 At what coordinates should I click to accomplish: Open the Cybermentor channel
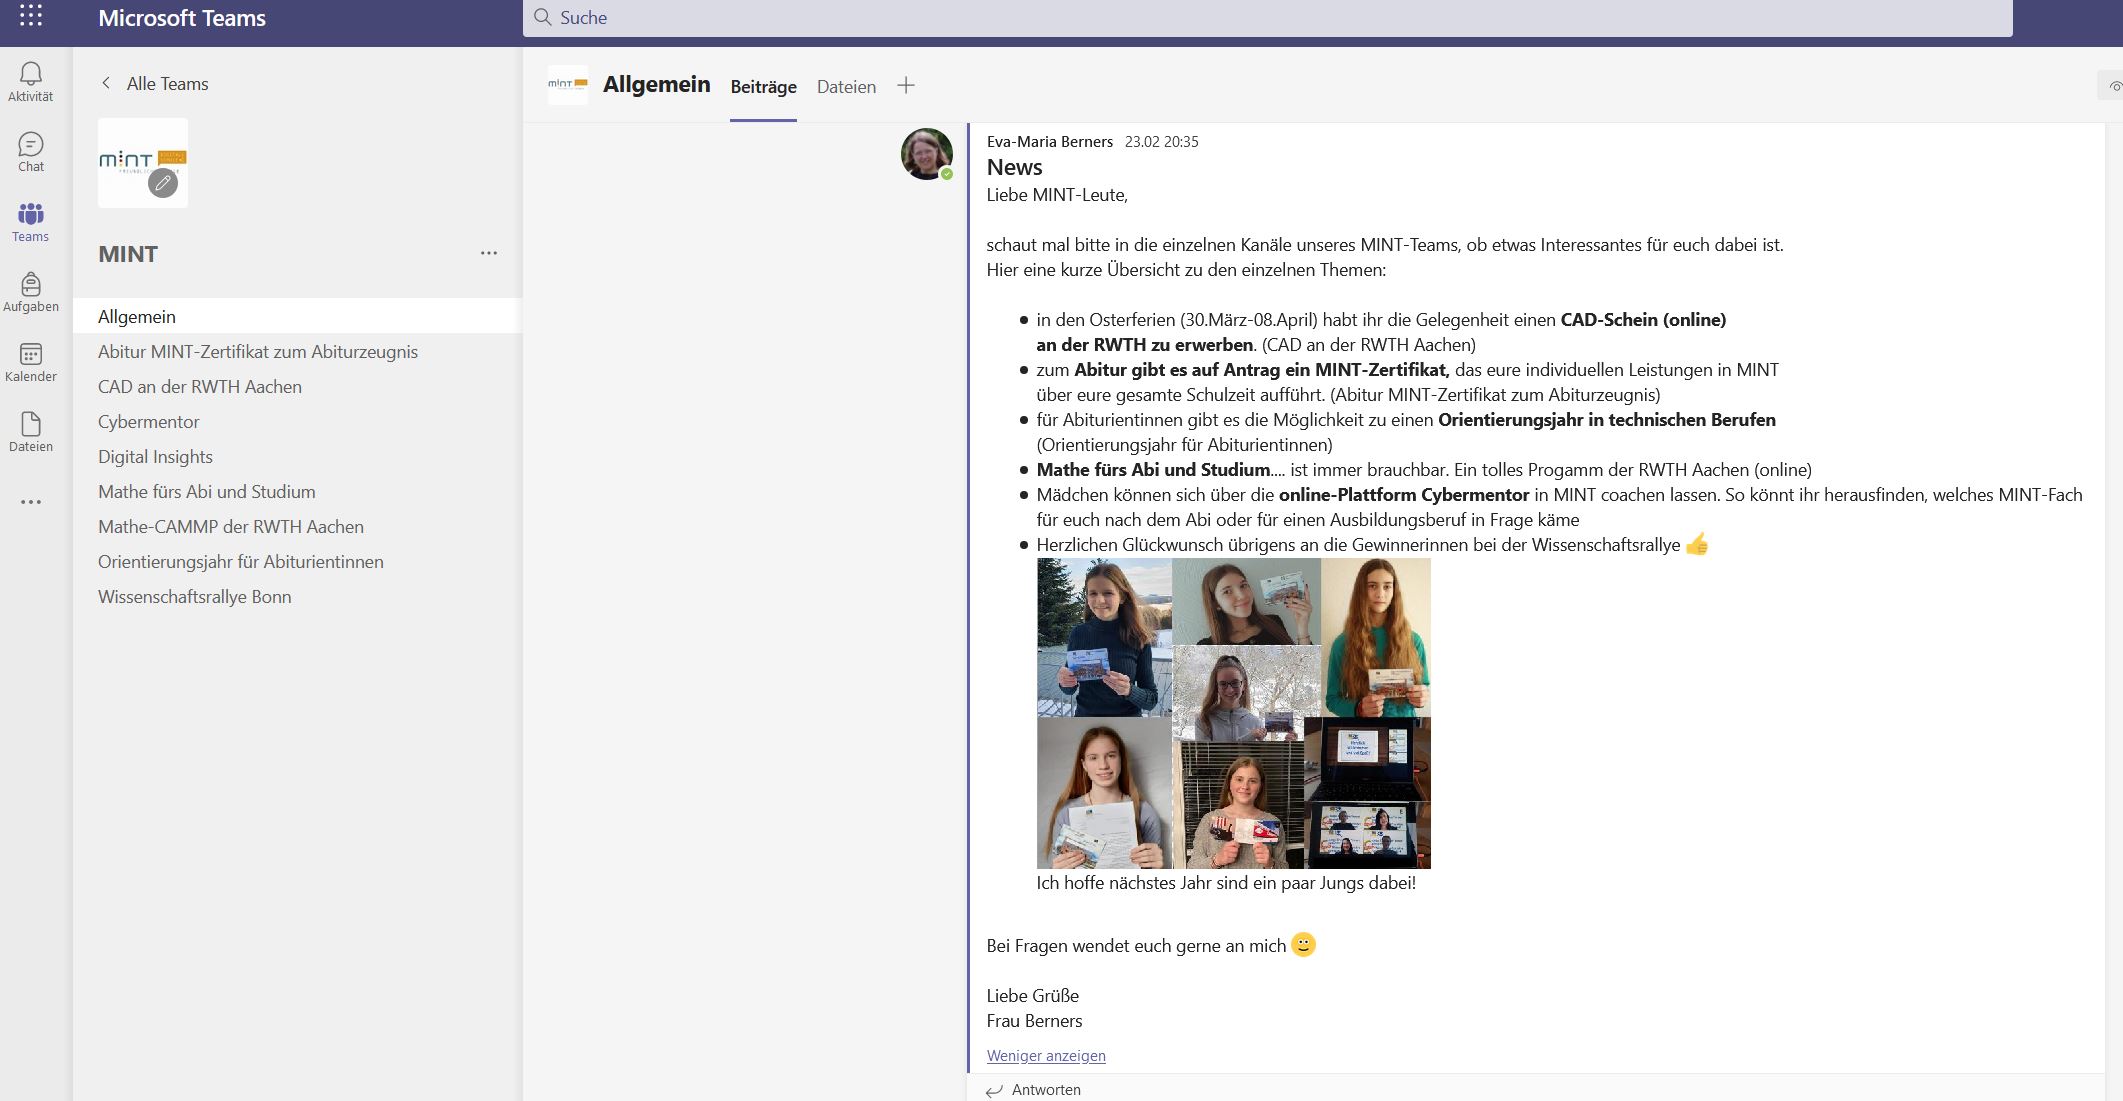(x=149, y=422)
